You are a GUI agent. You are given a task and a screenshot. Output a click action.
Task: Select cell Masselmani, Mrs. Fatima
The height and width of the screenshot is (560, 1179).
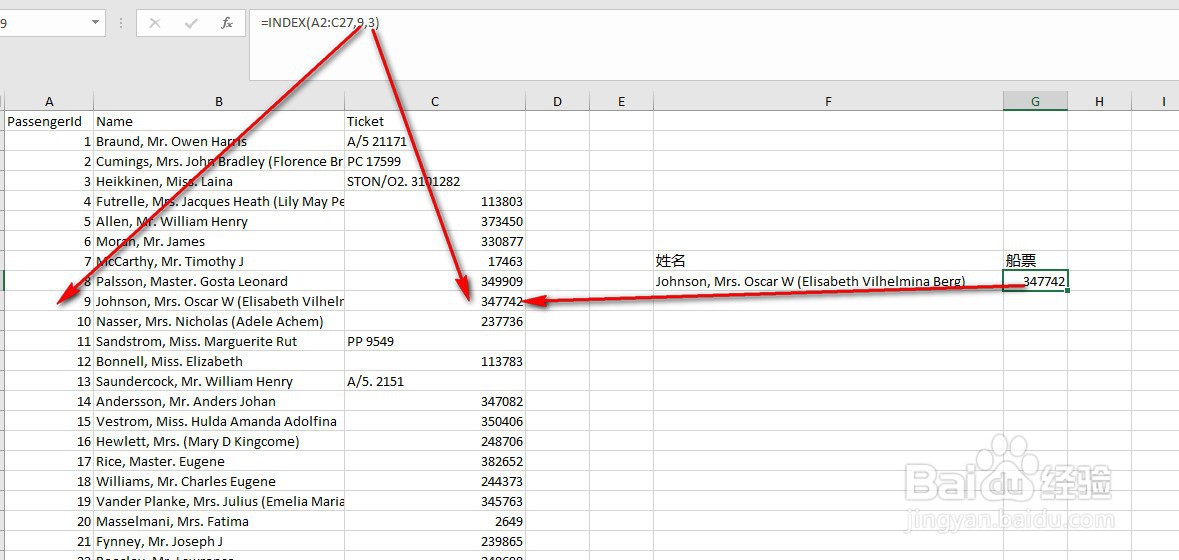219,521
